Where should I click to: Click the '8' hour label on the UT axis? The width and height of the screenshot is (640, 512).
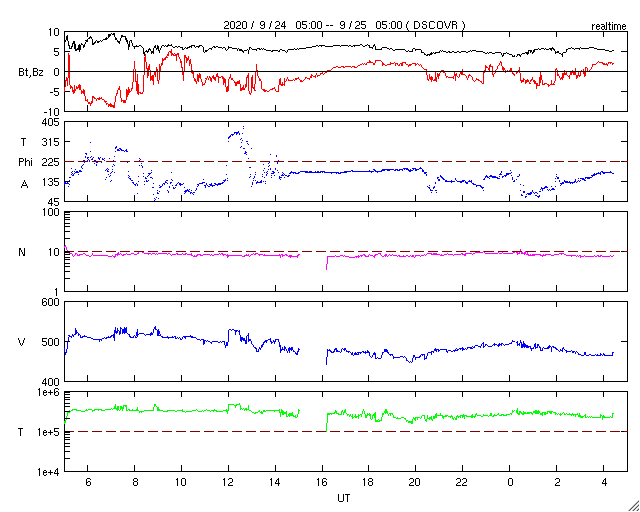tap(135, 483)
